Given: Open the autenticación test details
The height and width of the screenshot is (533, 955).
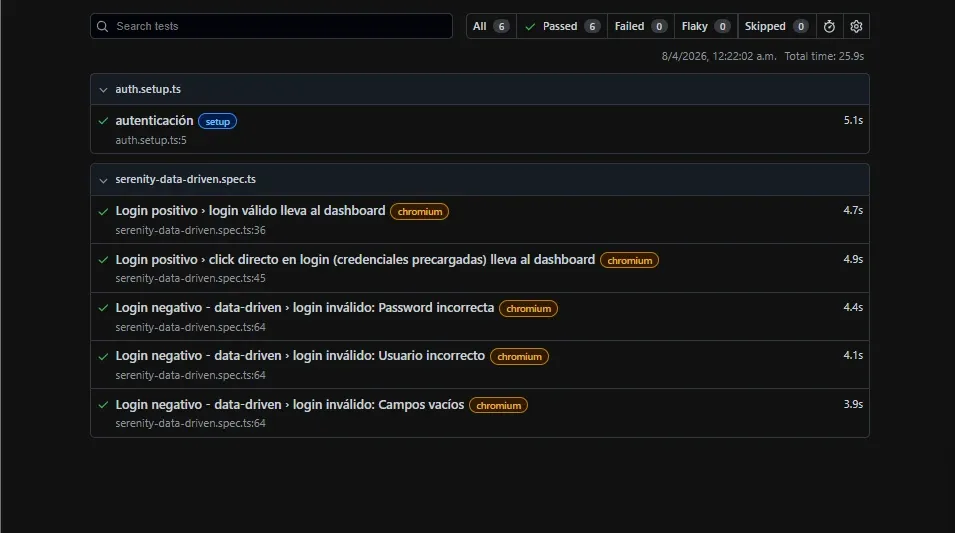Looking at the screenshot, I should (154, 121).
